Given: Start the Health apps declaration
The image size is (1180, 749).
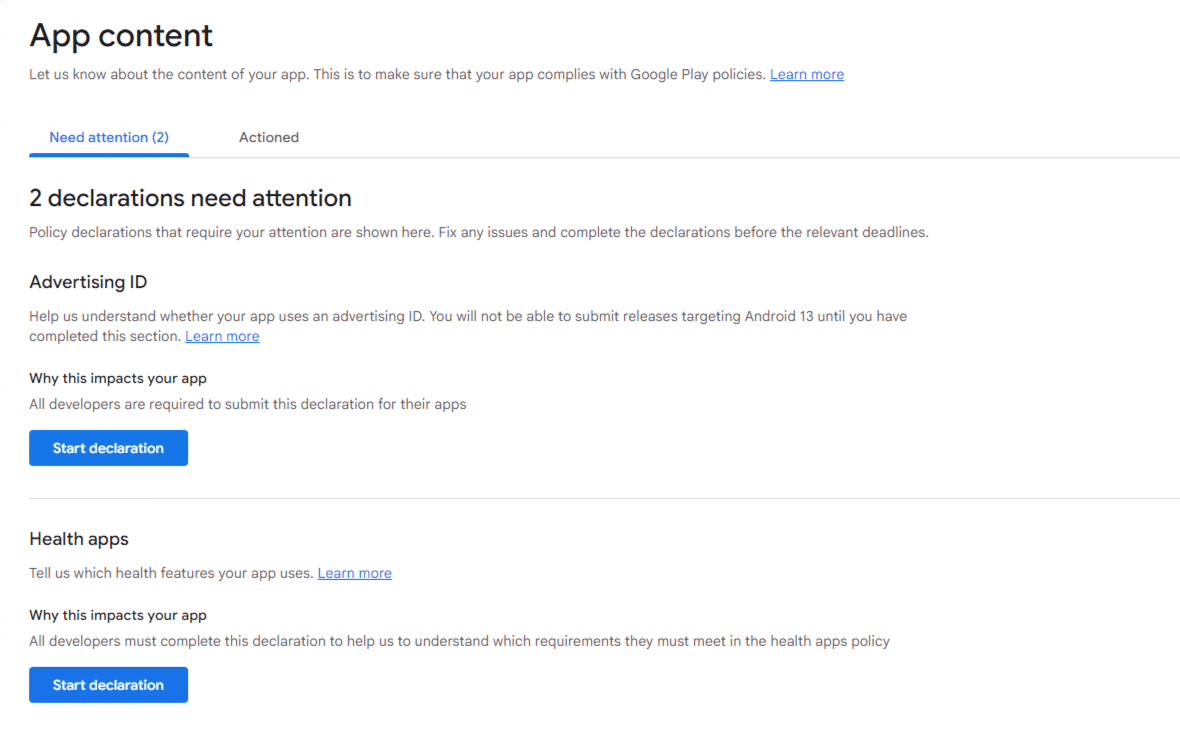Looking at the screenshot, I should tap(108, 685).
